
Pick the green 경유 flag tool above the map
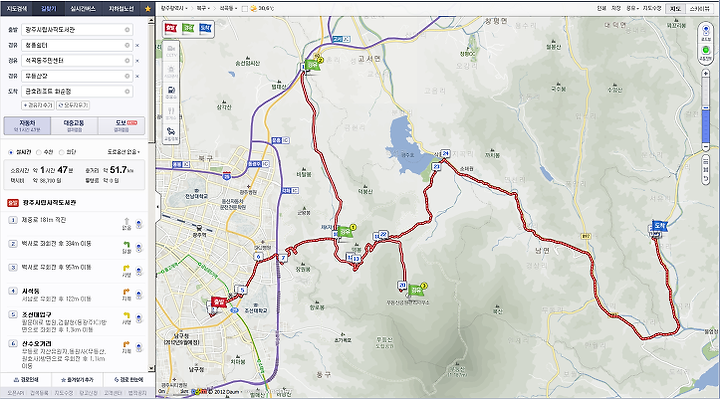click(188, 28)
